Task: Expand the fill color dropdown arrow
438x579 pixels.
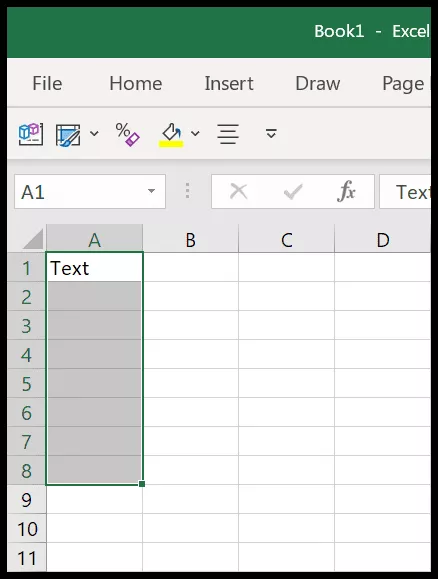Action: click(x=195, y=133)
